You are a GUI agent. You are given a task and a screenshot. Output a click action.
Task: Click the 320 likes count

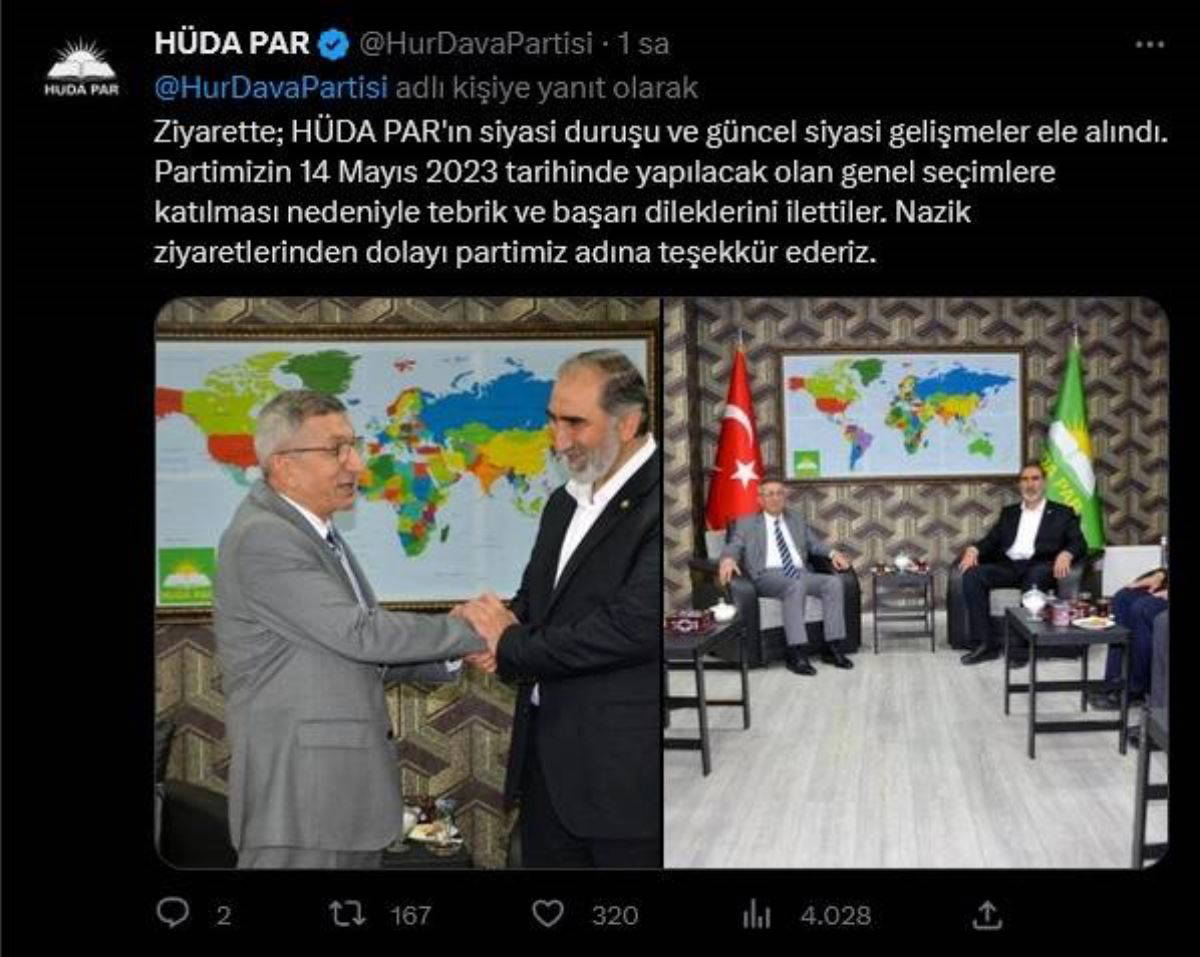(614, 914)
